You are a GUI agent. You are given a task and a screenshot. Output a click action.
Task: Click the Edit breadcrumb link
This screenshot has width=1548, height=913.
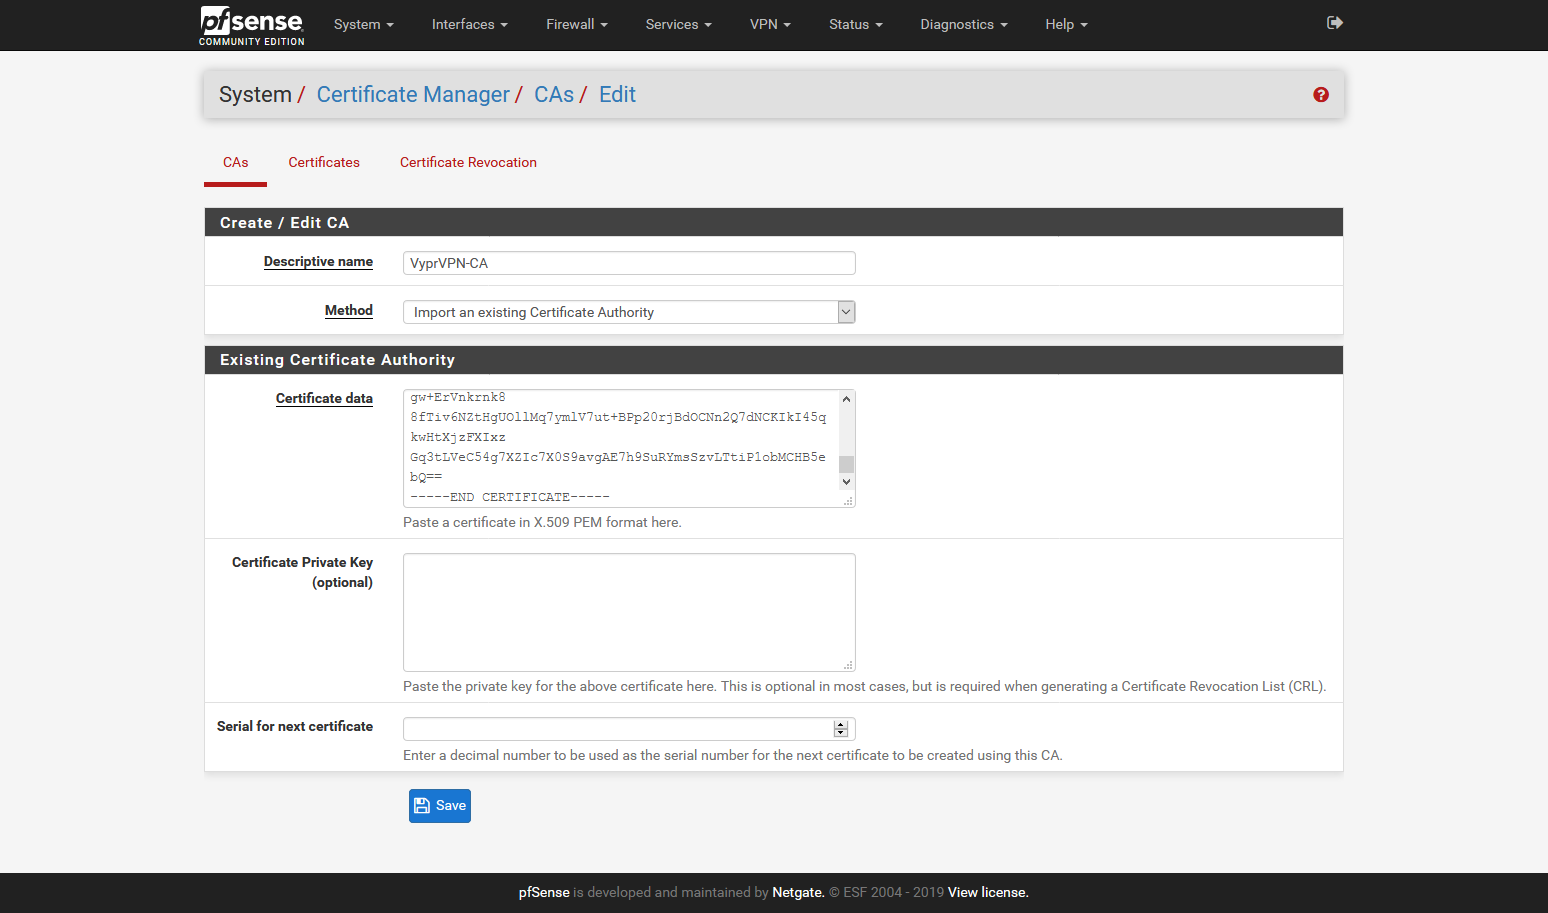(617, 94)
